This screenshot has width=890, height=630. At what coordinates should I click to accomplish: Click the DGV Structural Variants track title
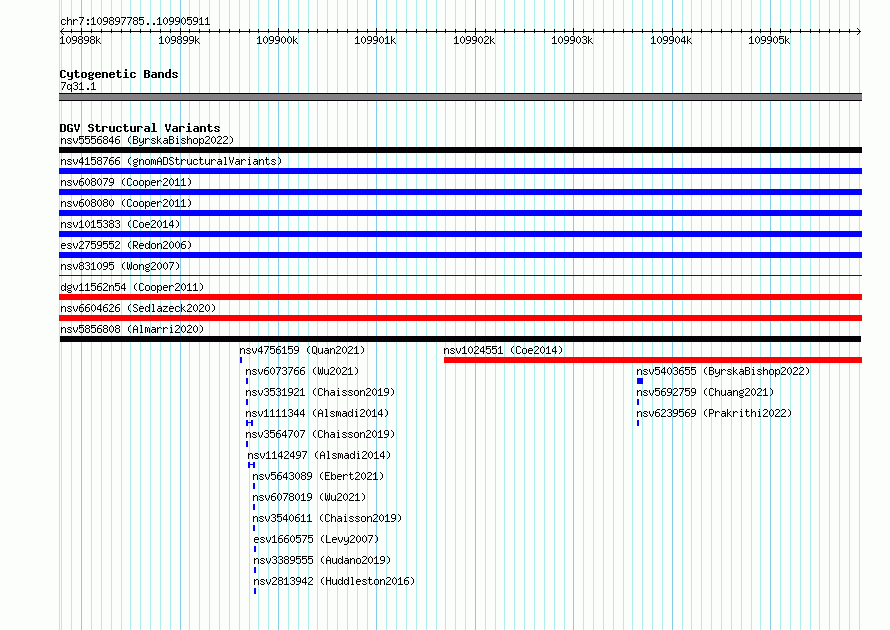[140, 128]
